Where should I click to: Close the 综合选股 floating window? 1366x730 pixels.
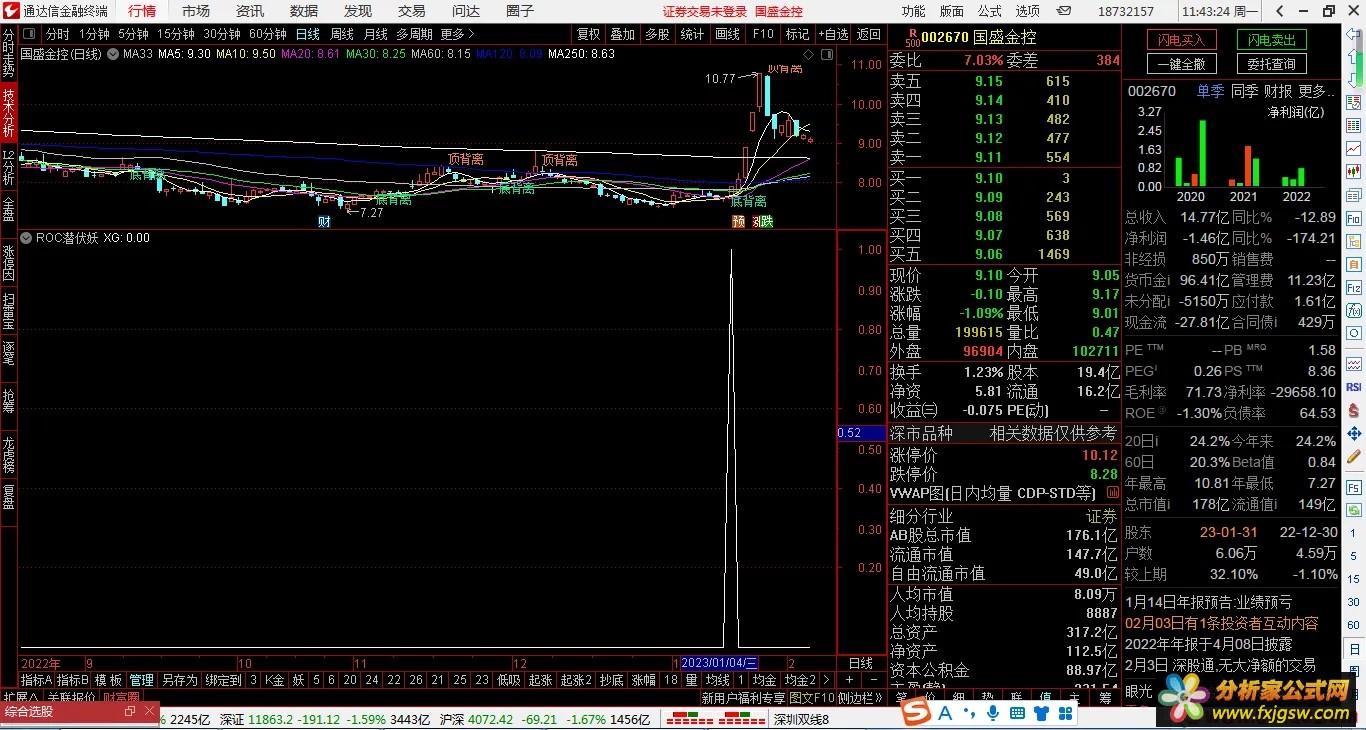point(150,711)
